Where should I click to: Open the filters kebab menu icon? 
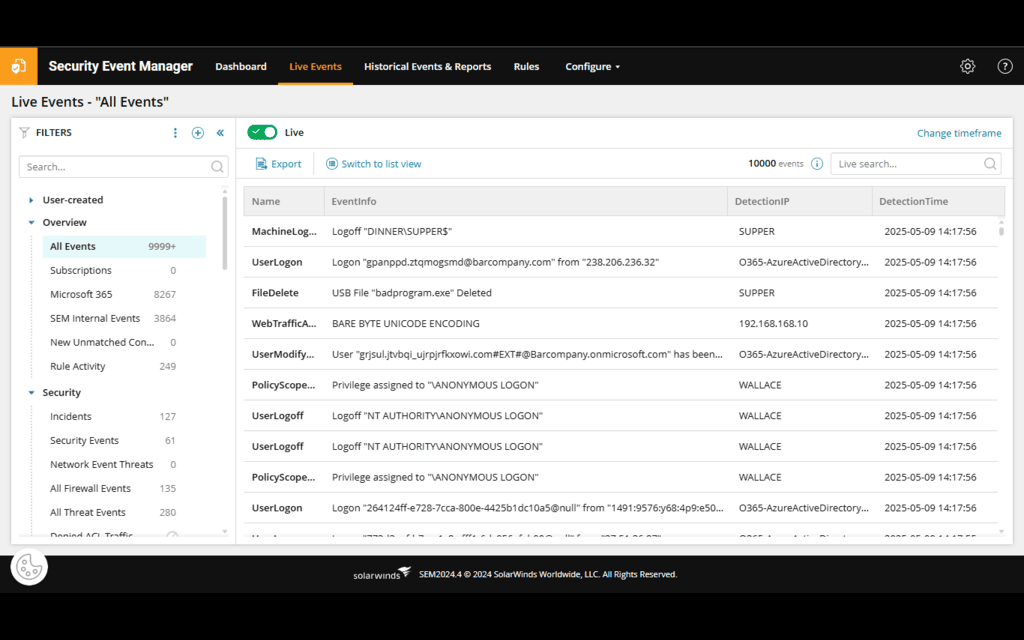pyautogui.click(x=175, y=132)
